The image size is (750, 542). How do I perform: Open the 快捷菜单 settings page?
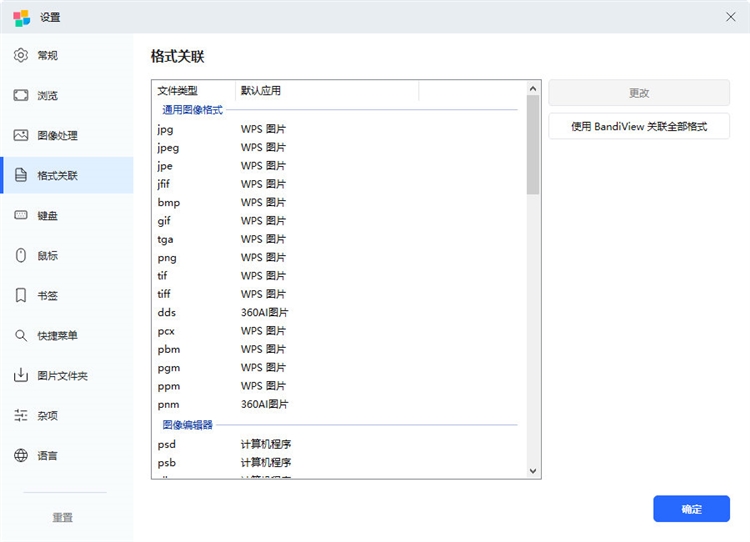click(x=67, y=335)
